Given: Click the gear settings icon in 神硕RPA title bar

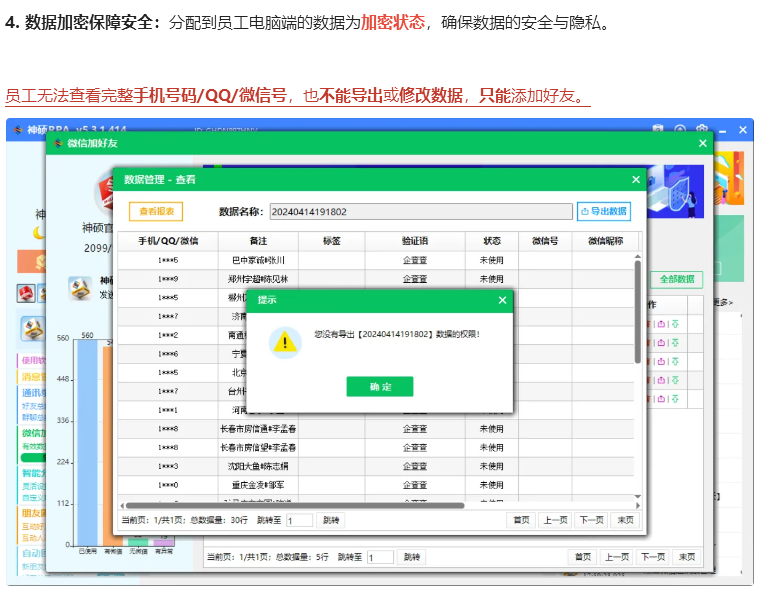Looking at the screenshot, I should click(x=701, y=129).
